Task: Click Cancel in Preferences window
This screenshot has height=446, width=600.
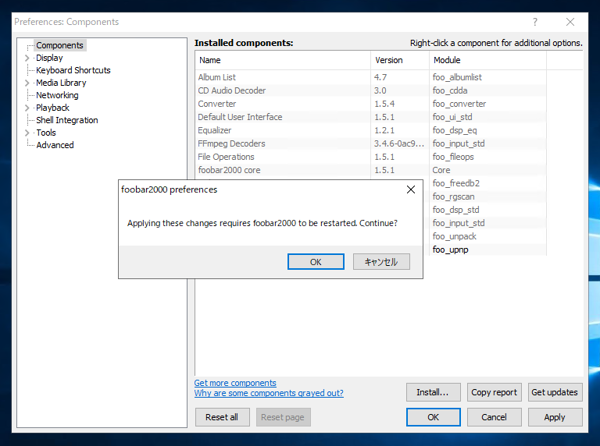Action: pos(494,417)
